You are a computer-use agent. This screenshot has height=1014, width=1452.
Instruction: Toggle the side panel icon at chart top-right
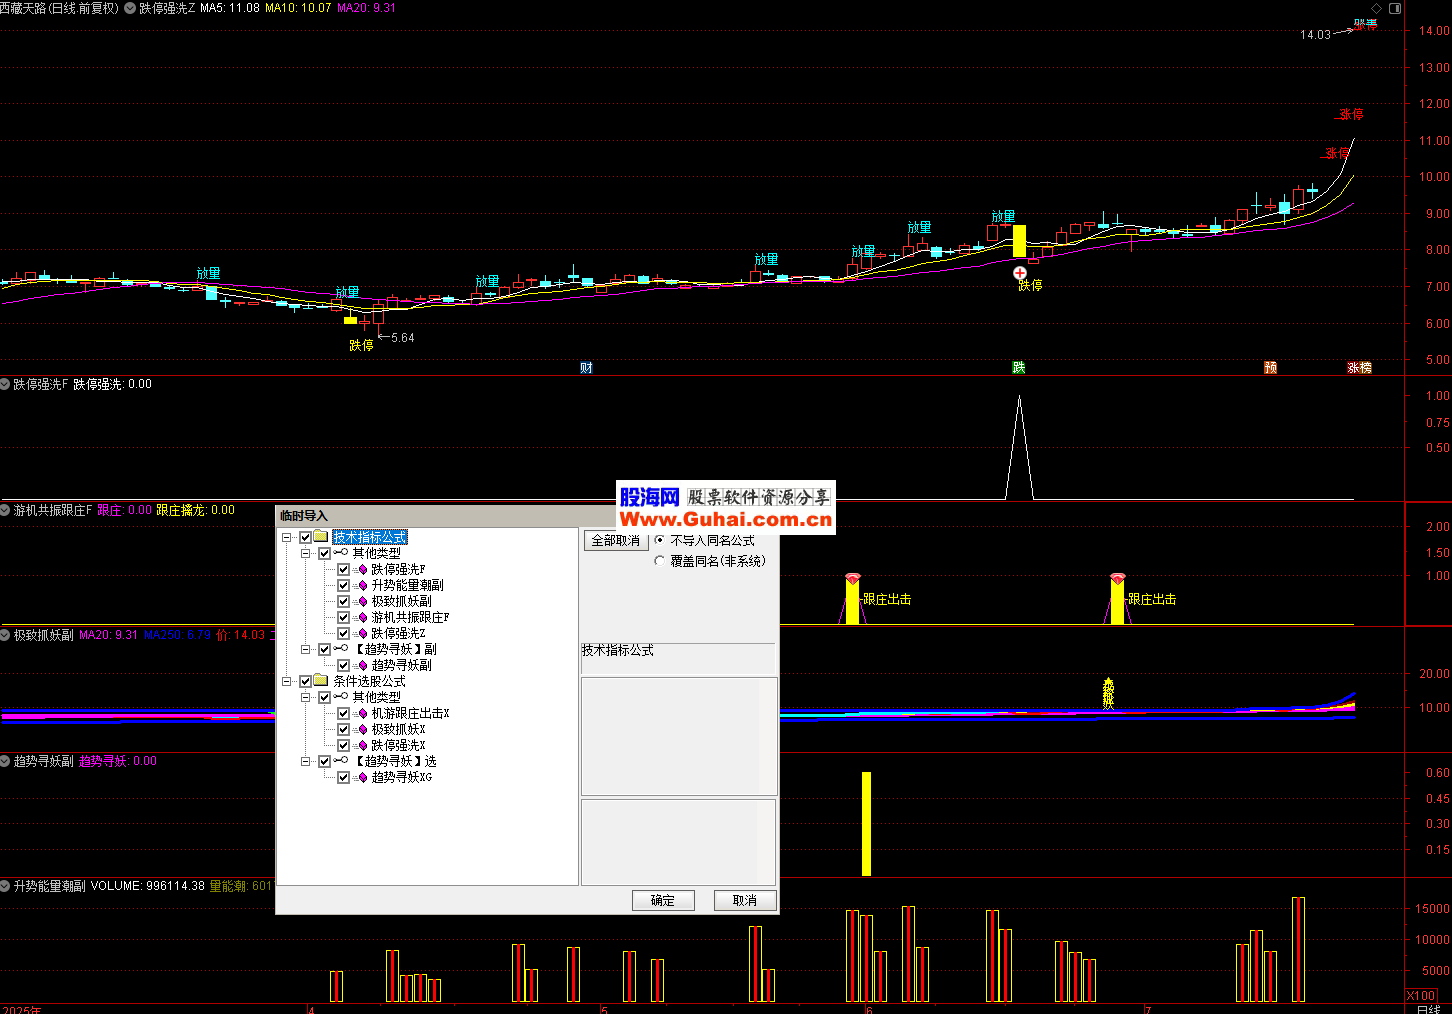[x=1395, y=8]
